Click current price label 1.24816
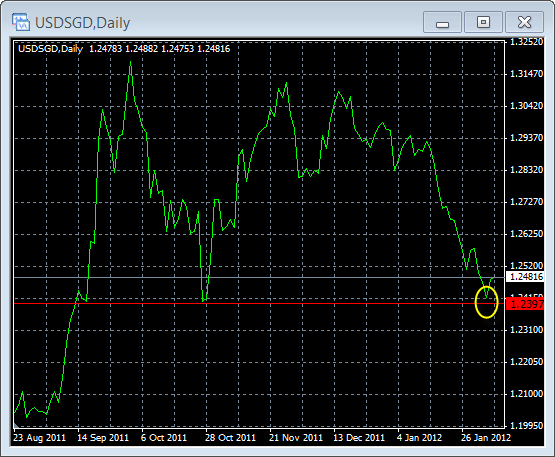This screenshot has height=457, width=555. coord(525,276)
